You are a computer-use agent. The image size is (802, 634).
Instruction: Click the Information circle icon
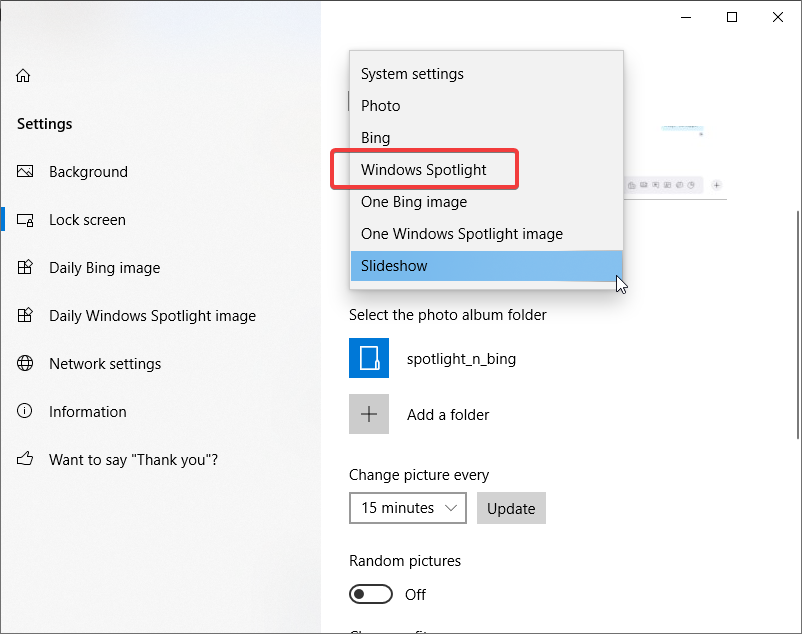tap(25, 411)
